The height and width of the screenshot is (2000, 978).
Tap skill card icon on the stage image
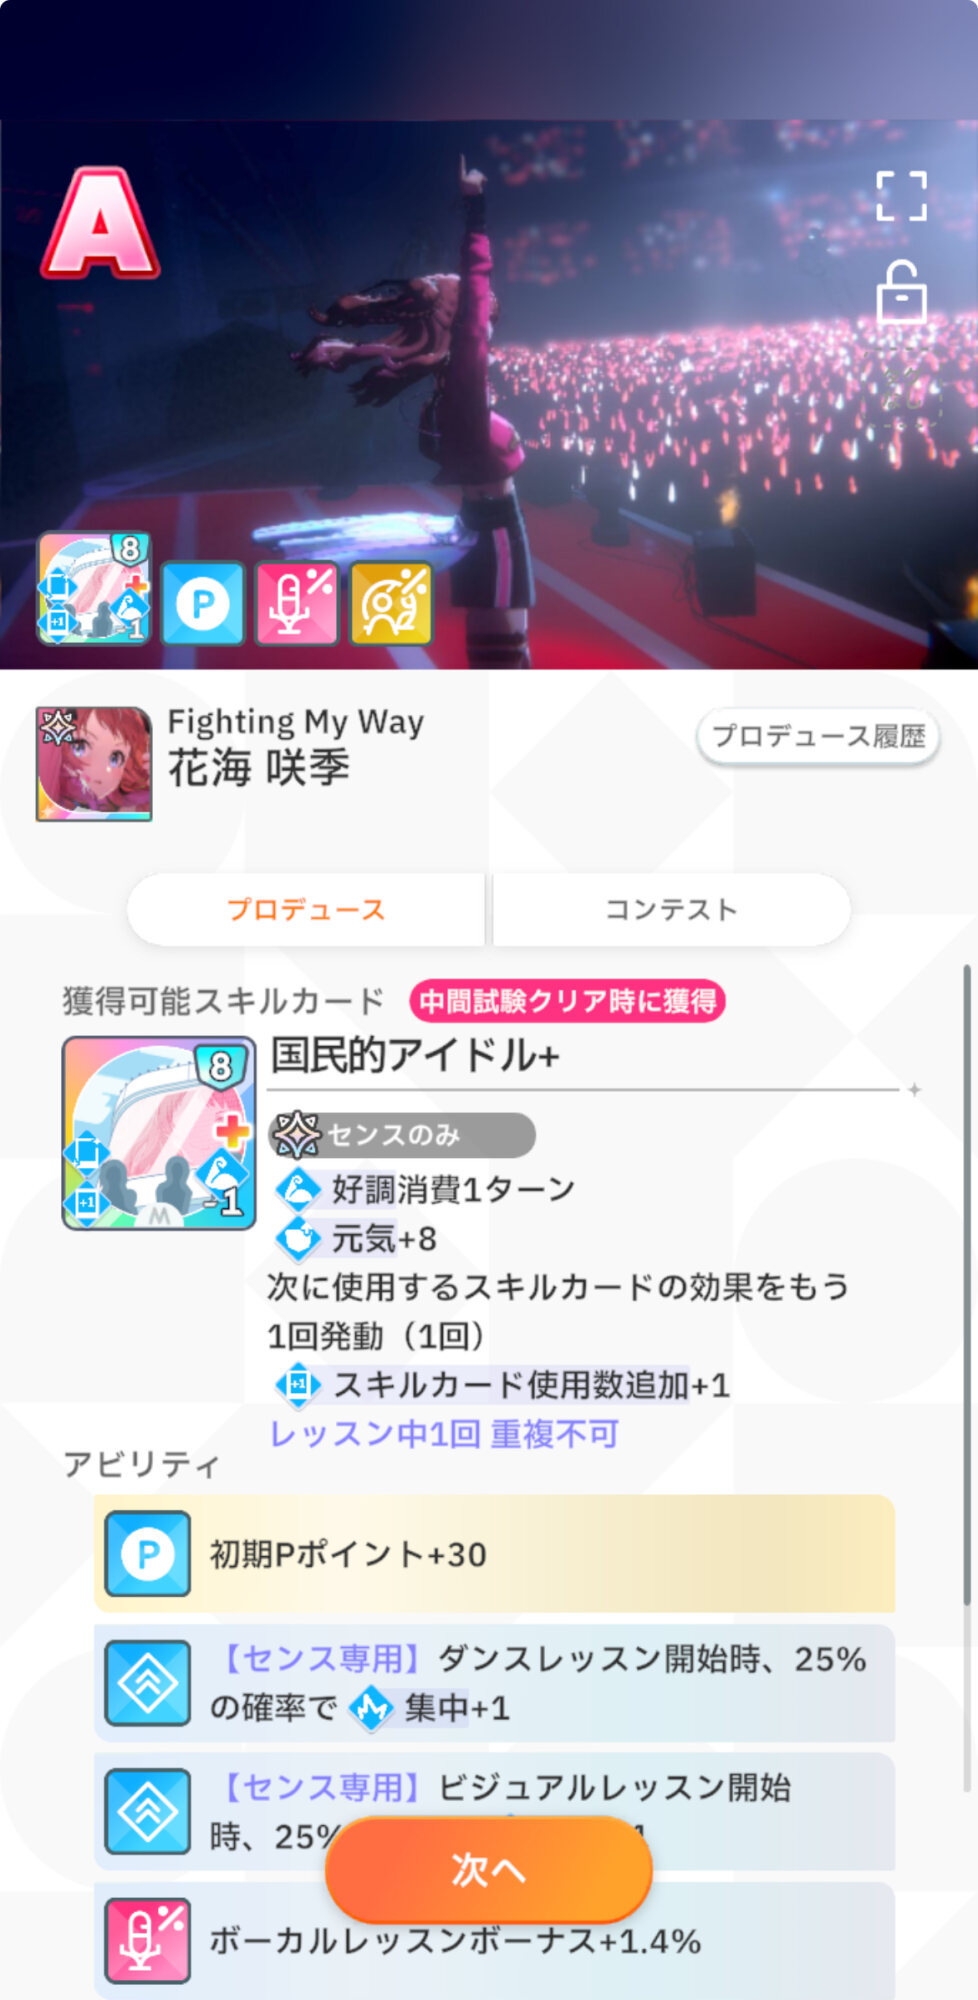94,588
